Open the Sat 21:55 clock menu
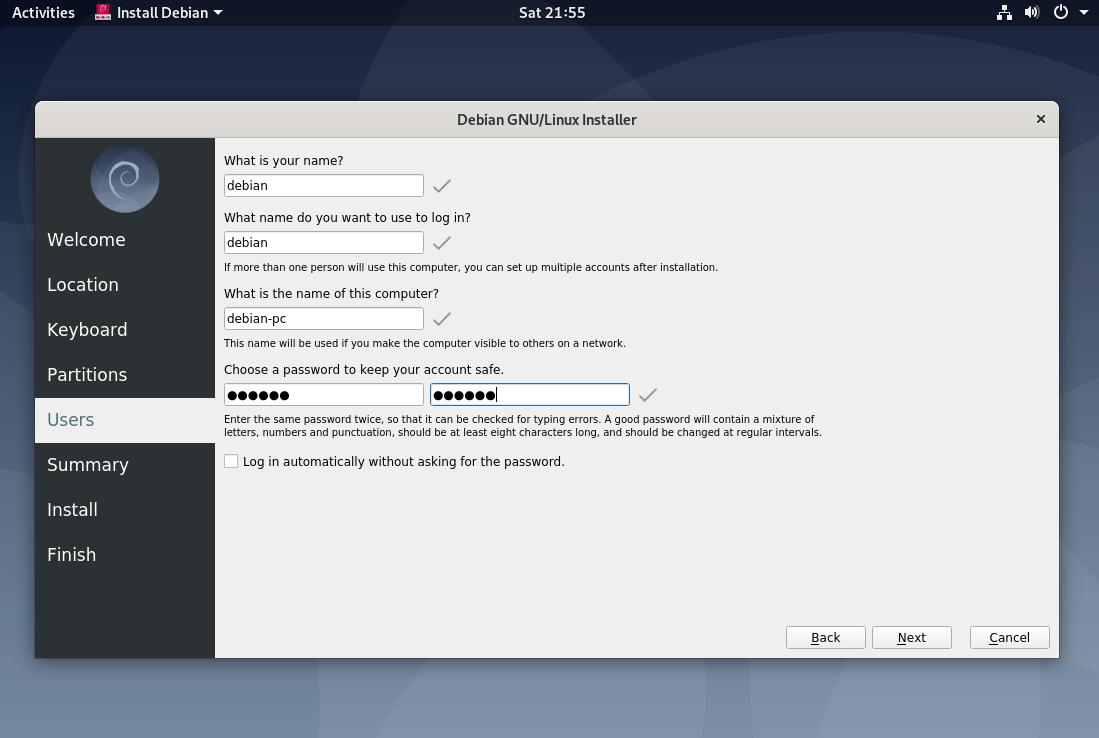 tap(552, 13)
